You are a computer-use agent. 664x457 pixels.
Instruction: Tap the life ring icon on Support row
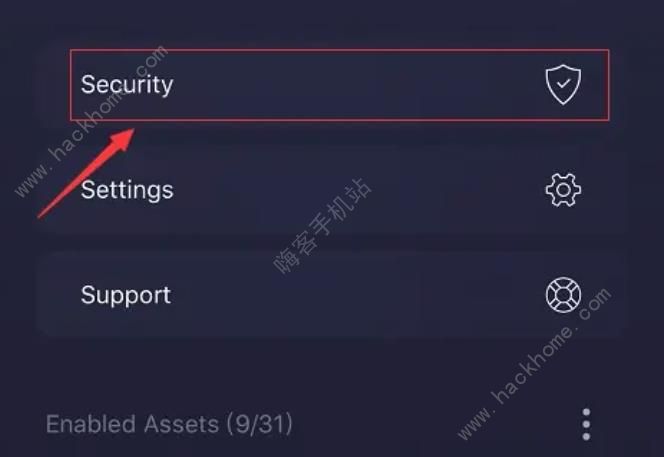pyautogui.click(x=563, y=295)
